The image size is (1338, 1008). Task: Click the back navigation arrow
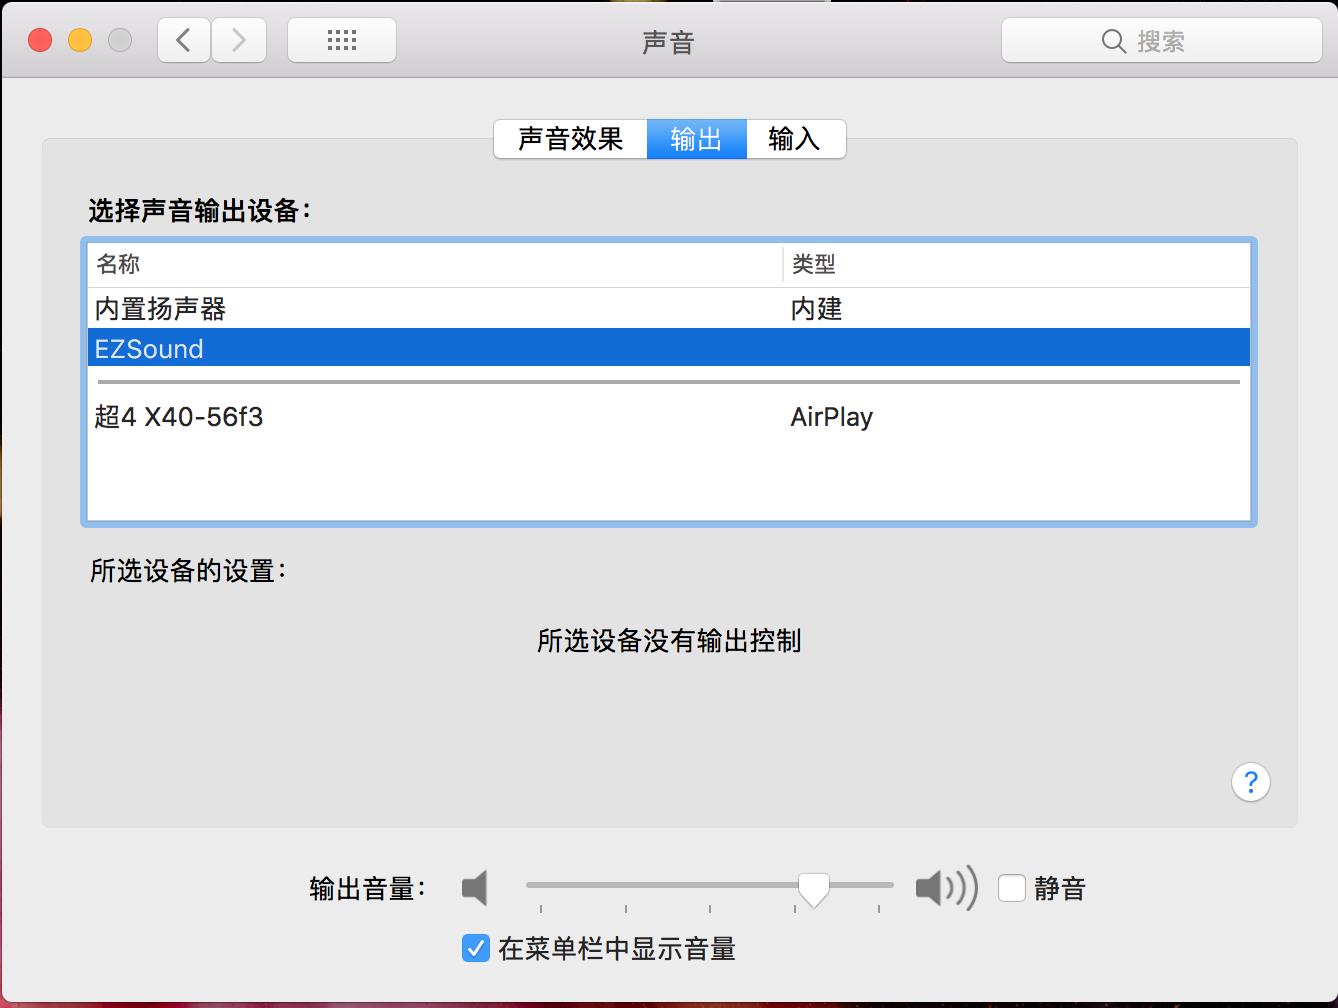click(184, 40)
